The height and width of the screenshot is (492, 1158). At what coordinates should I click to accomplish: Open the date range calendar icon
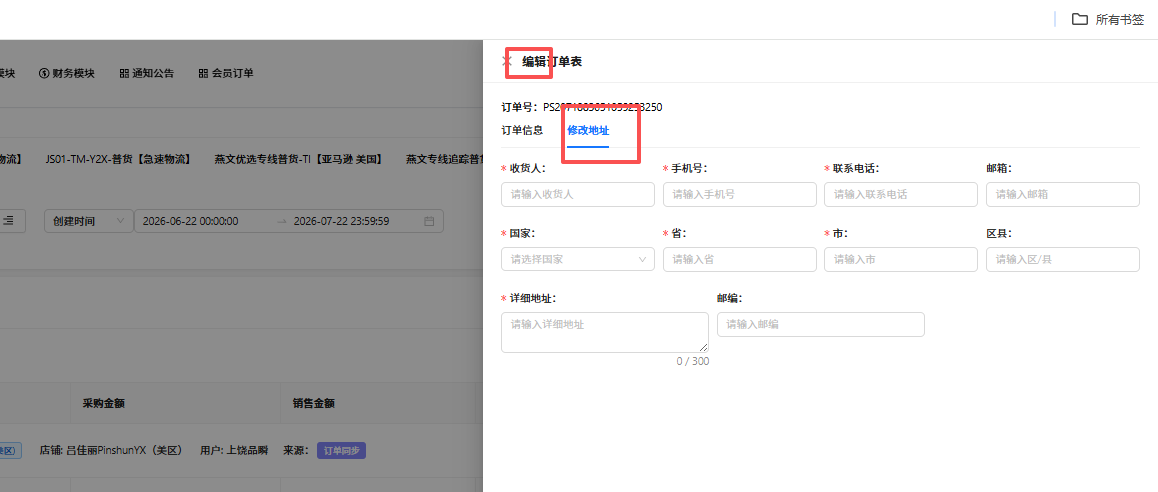pyautogui.click(x=429, y=221)
